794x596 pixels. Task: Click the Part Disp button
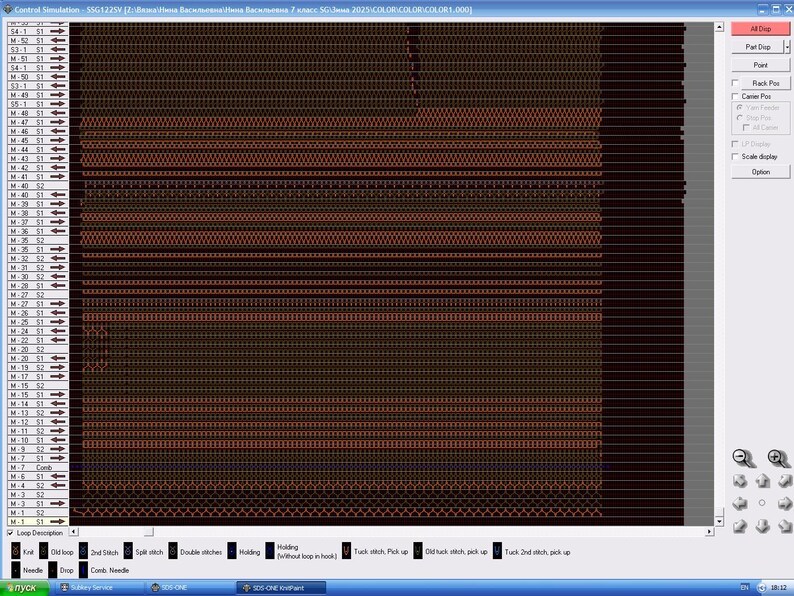(758, 47)
